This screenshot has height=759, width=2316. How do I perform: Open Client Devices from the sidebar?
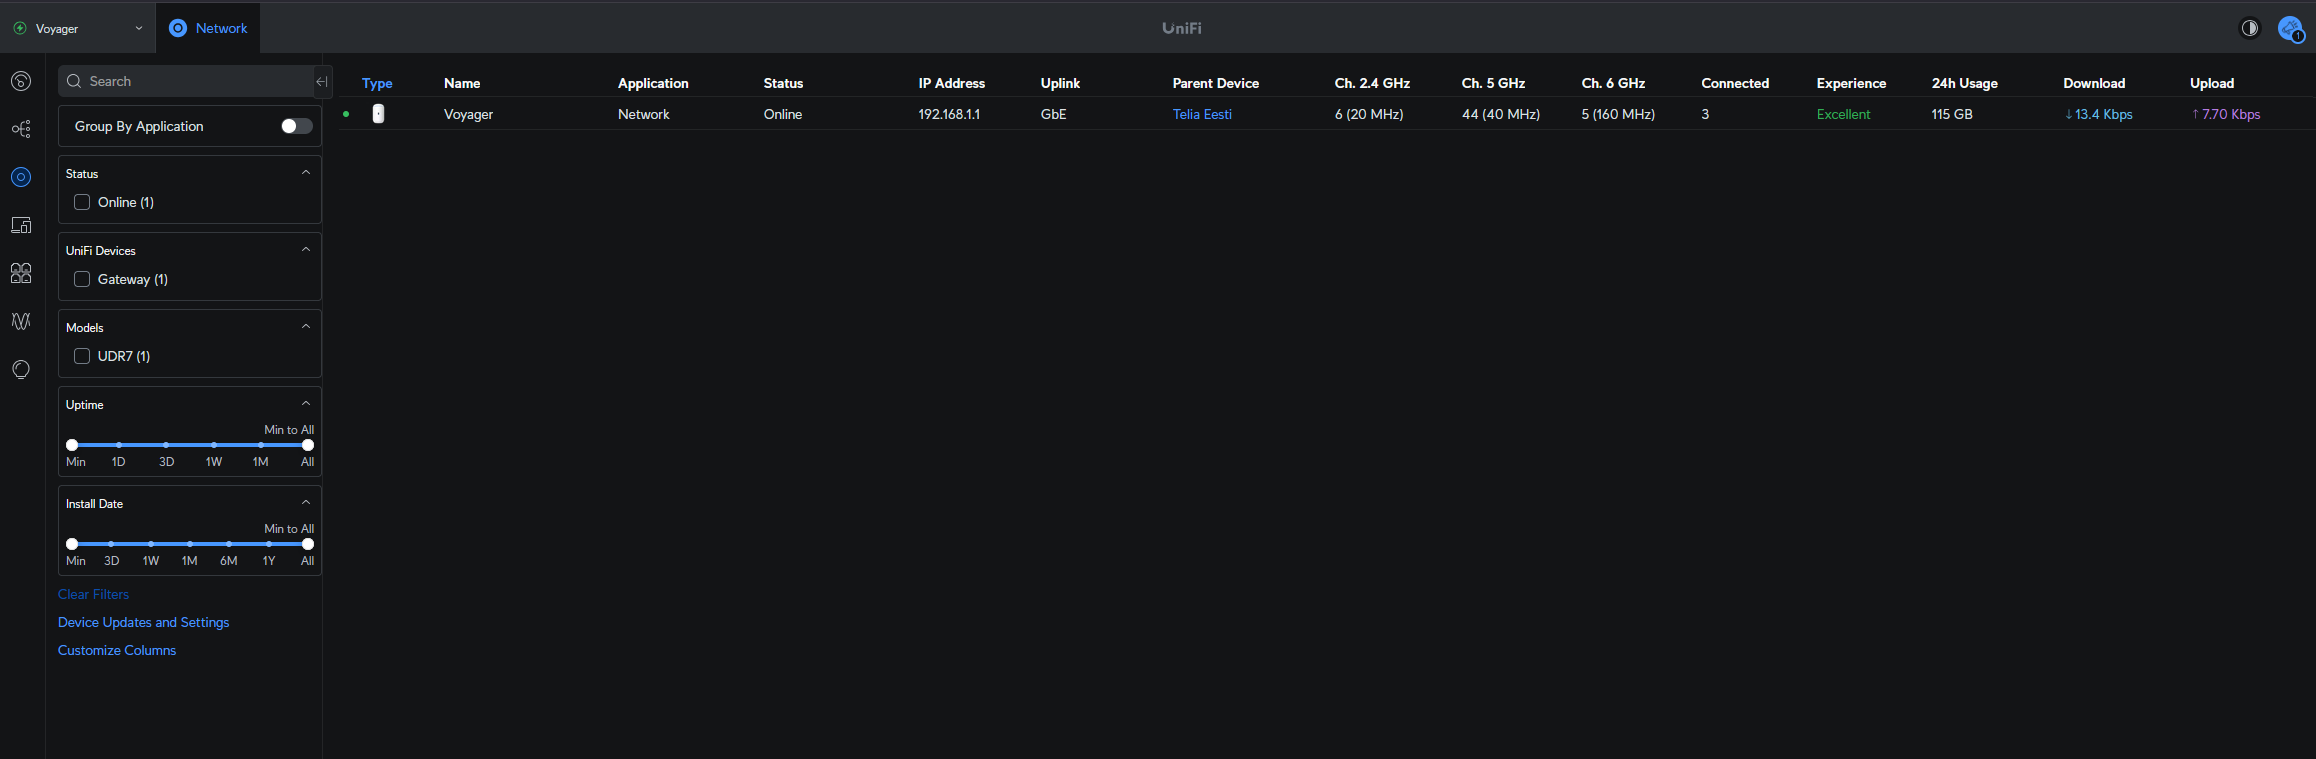click(21, 225)
